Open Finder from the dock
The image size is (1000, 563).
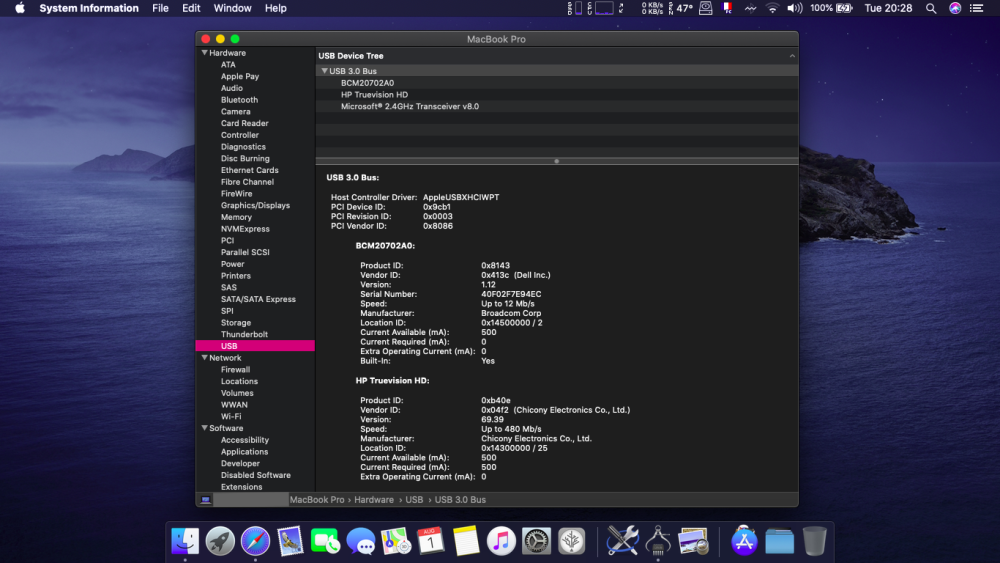185,541
